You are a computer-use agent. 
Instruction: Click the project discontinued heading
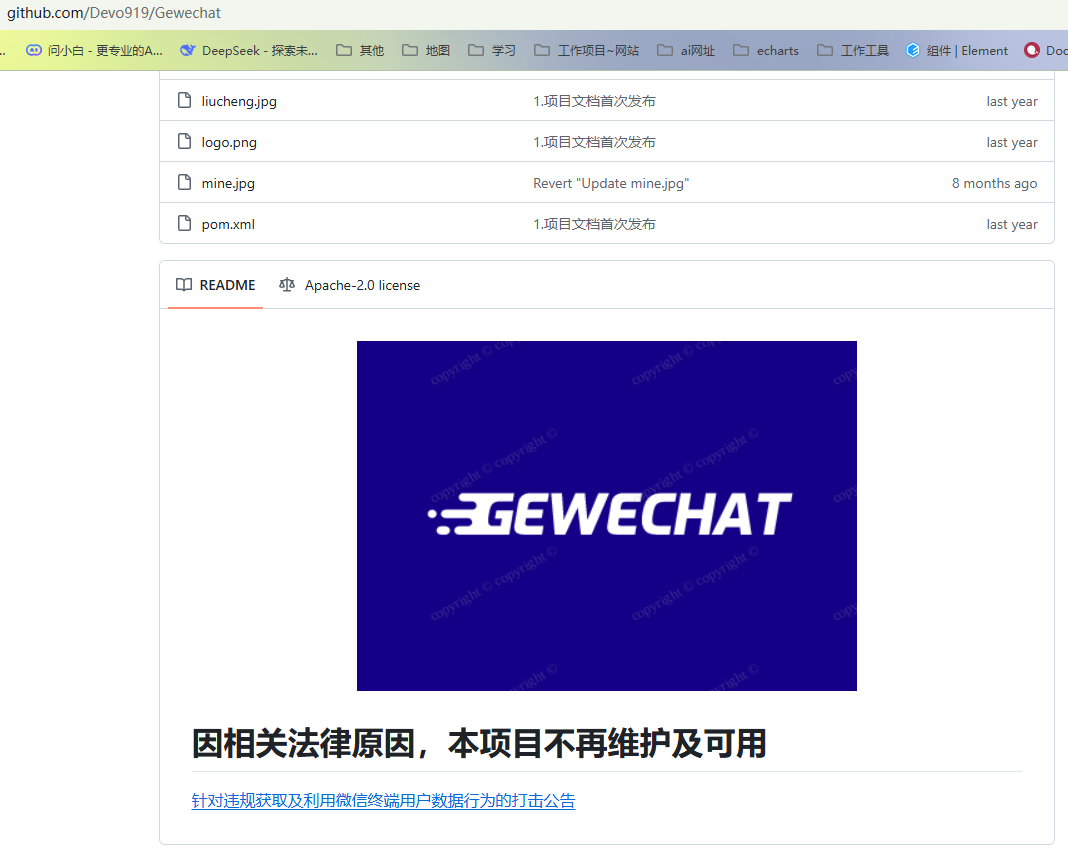[x=479, y=744]
